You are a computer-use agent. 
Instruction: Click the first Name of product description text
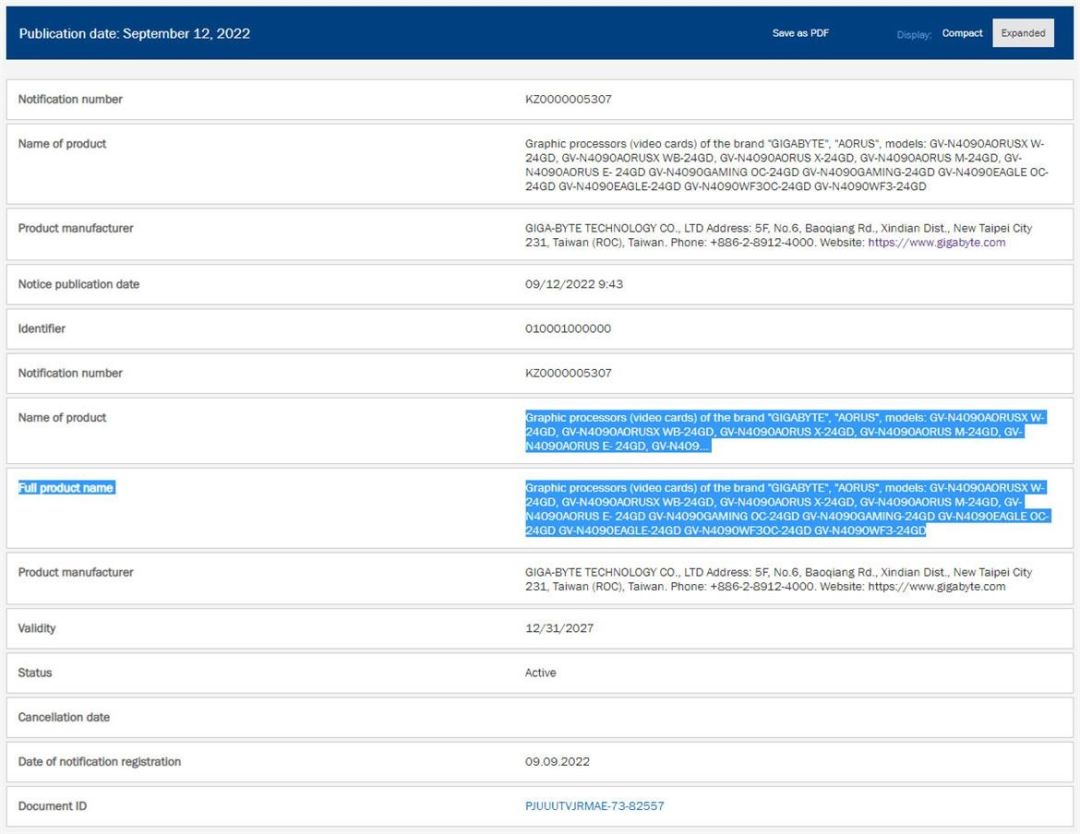(787, 165)
